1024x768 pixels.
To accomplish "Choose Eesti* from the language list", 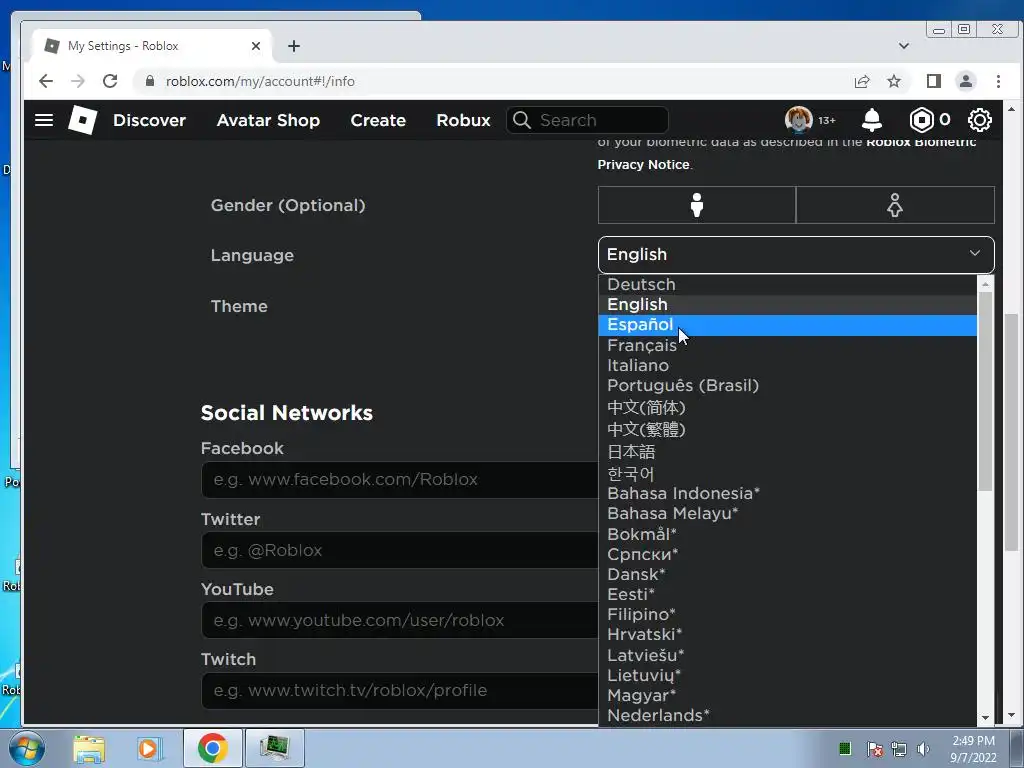I will click(788, 595).
